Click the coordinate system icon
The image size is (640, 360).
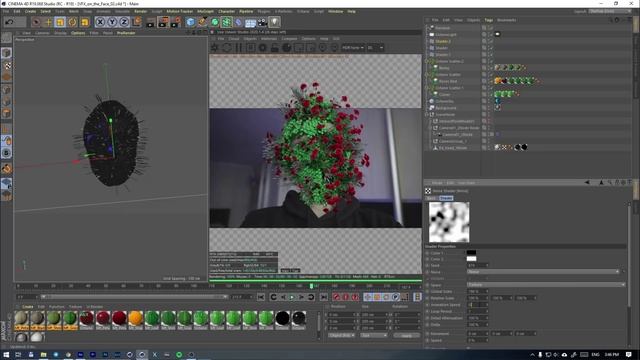(137, 21)
